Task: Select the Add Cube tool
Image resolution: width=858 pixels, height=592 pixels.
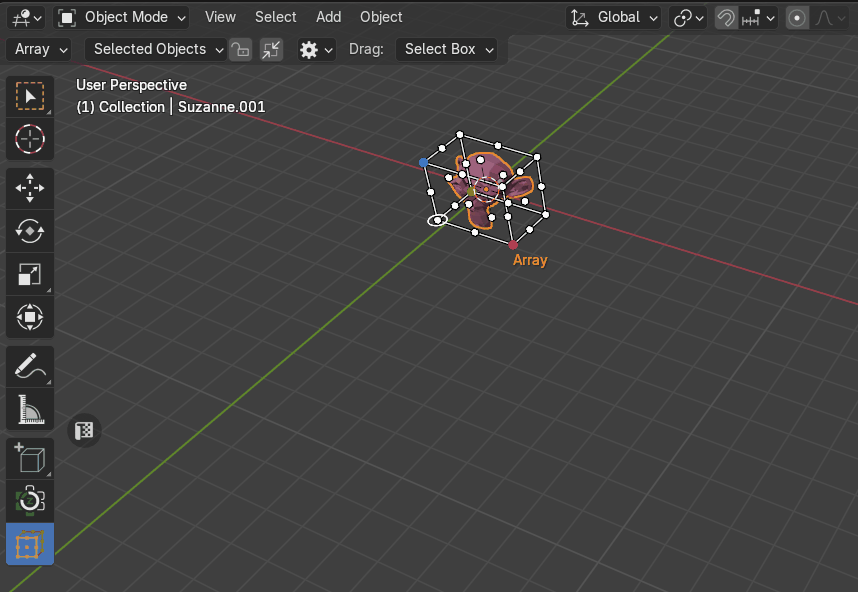Action: coord(30,458)
